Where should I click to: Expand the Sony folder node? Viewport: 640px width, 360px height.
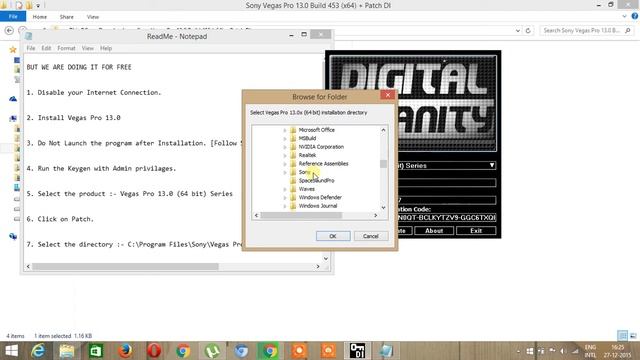coord(285,172)
